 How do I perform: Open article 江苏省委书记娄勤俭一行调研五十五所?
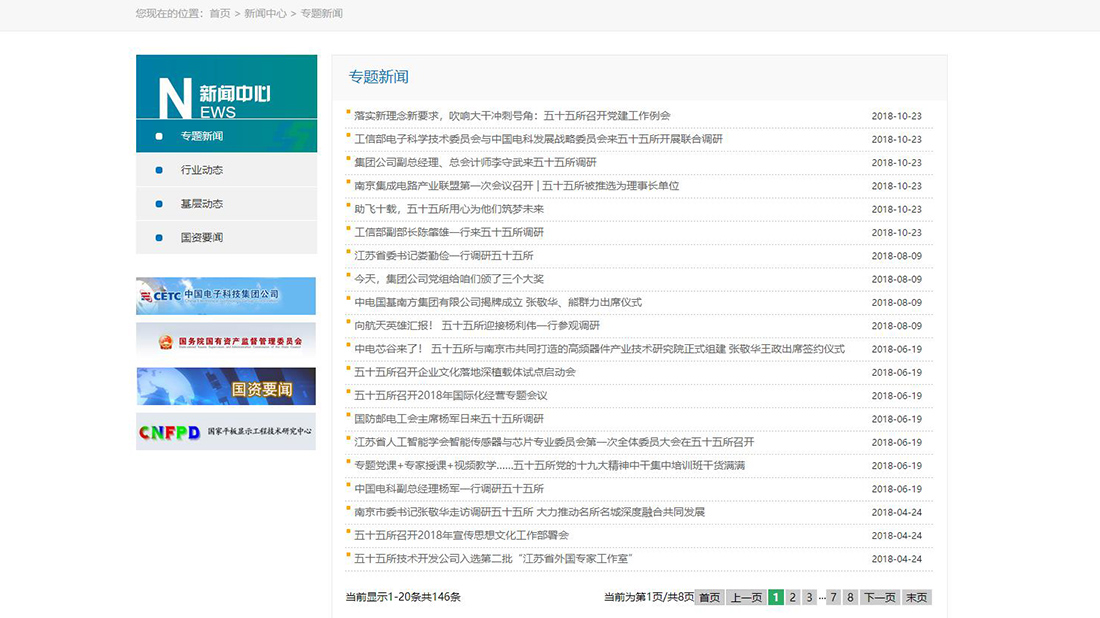(x=443, y=255)
